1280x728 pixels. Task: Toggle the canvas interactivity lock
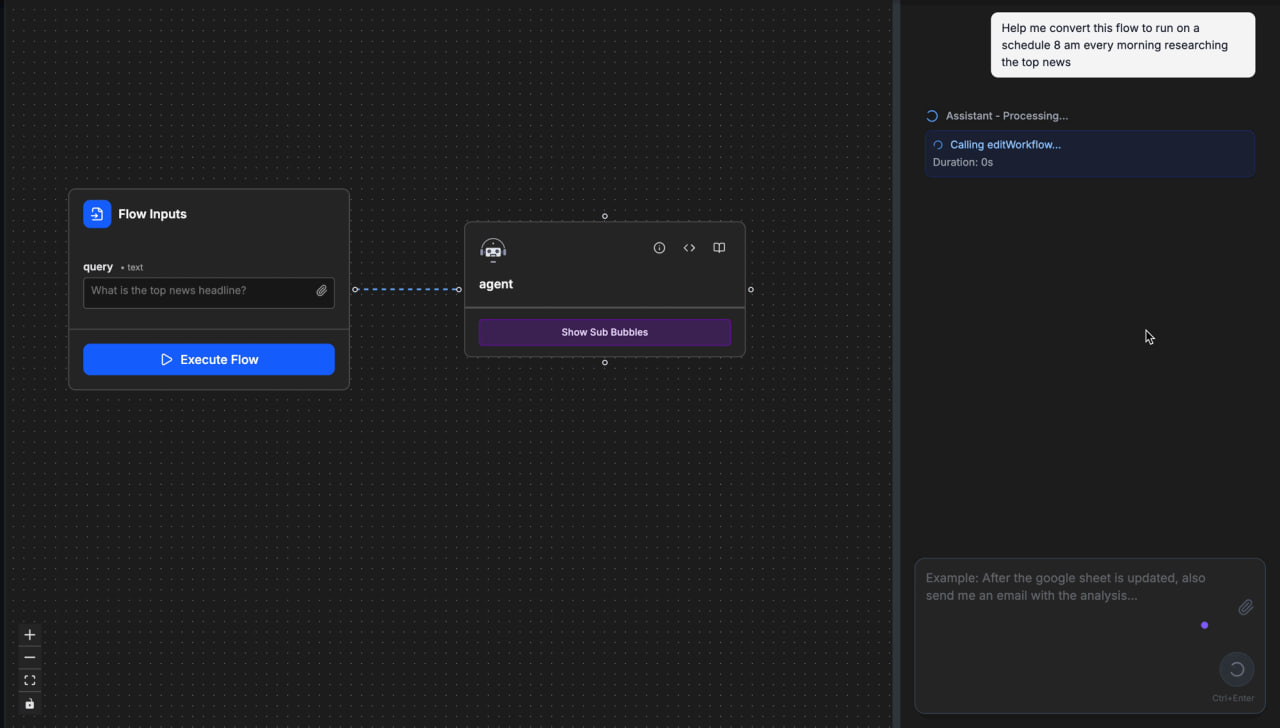(x=30, y=704)
